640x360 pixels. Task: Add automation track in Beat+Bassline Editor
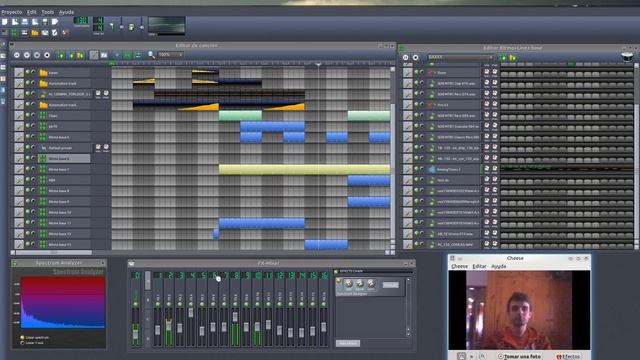[513, 58]
